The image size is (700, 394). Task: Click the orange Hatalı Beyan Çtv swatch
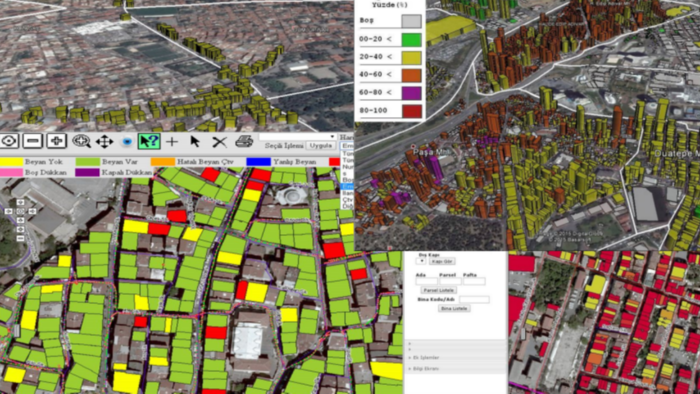[x=162, y=162]
